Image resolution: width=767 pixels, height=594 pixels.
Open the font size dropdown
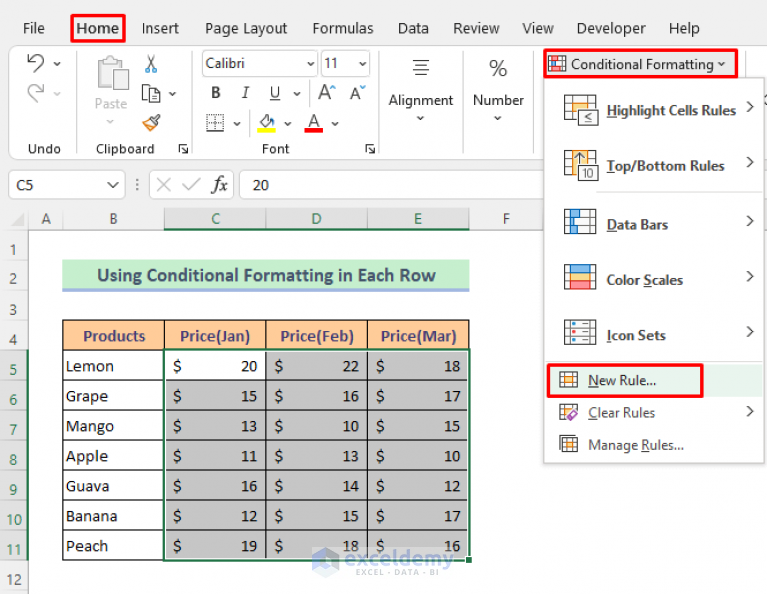coord(362,64)
